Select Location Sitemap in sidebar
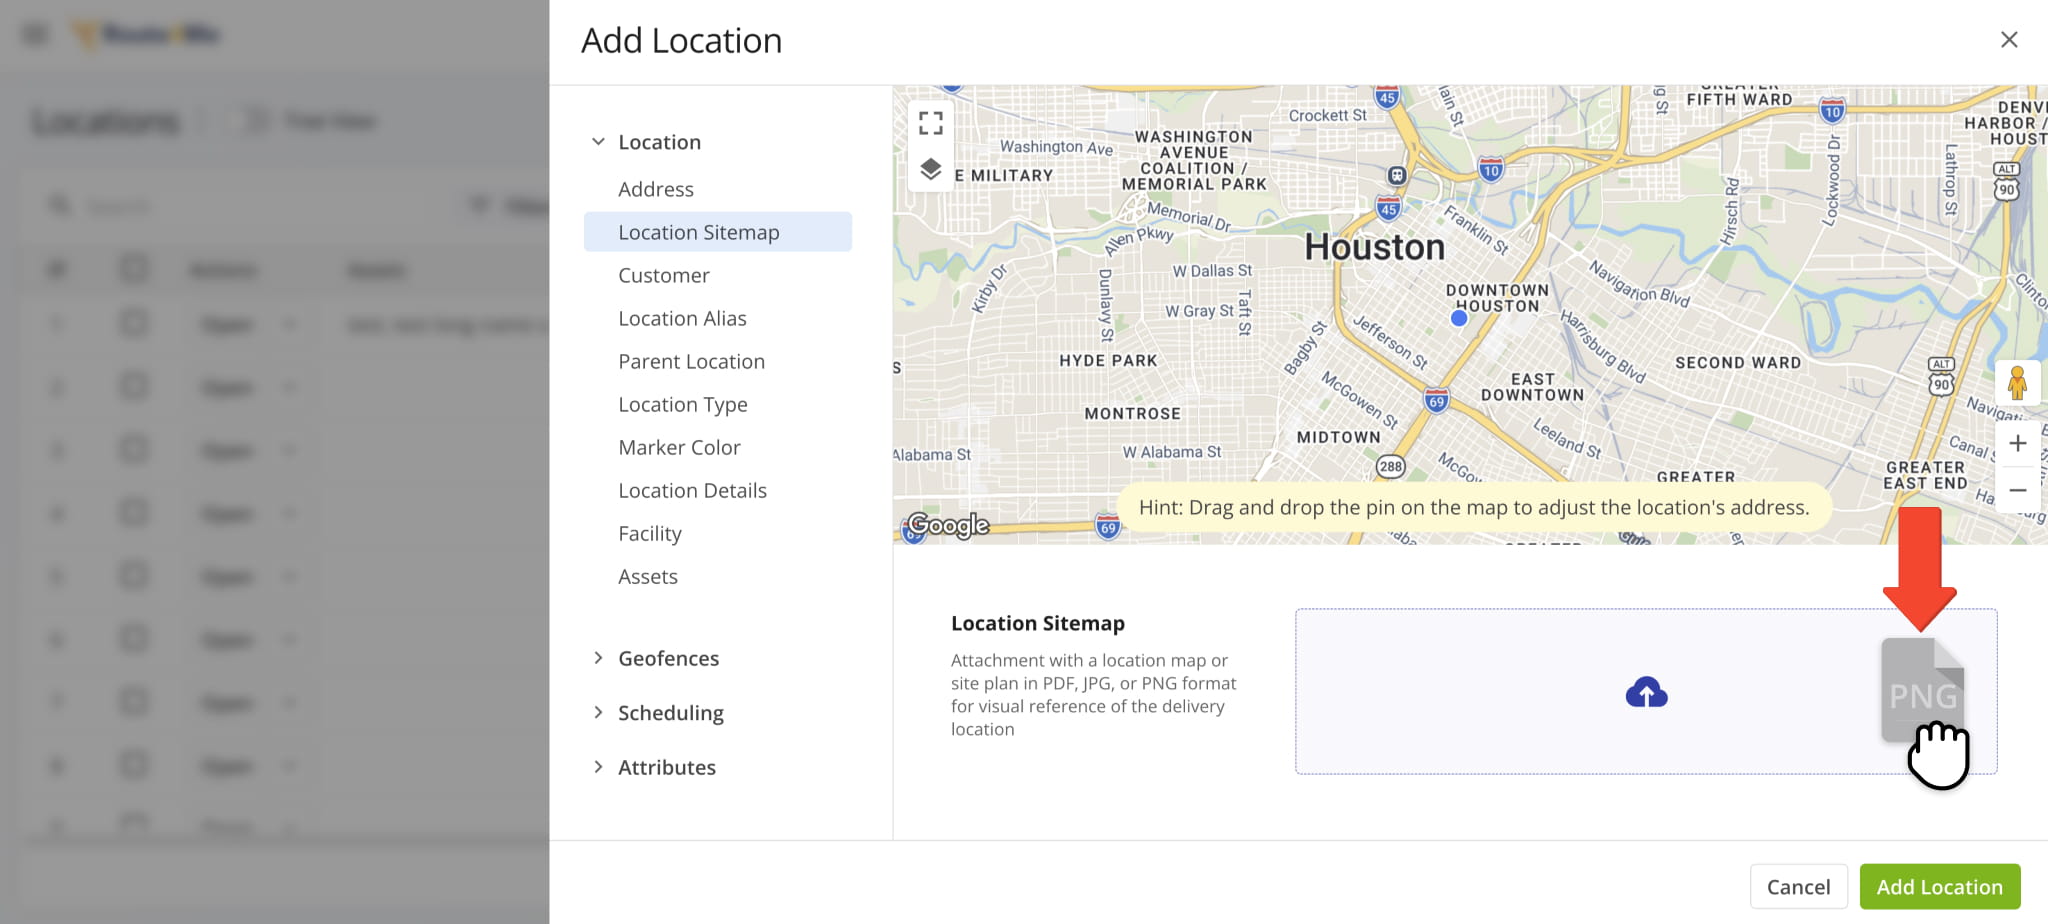This screenshot has width=2048, height=924. (718, 232)
